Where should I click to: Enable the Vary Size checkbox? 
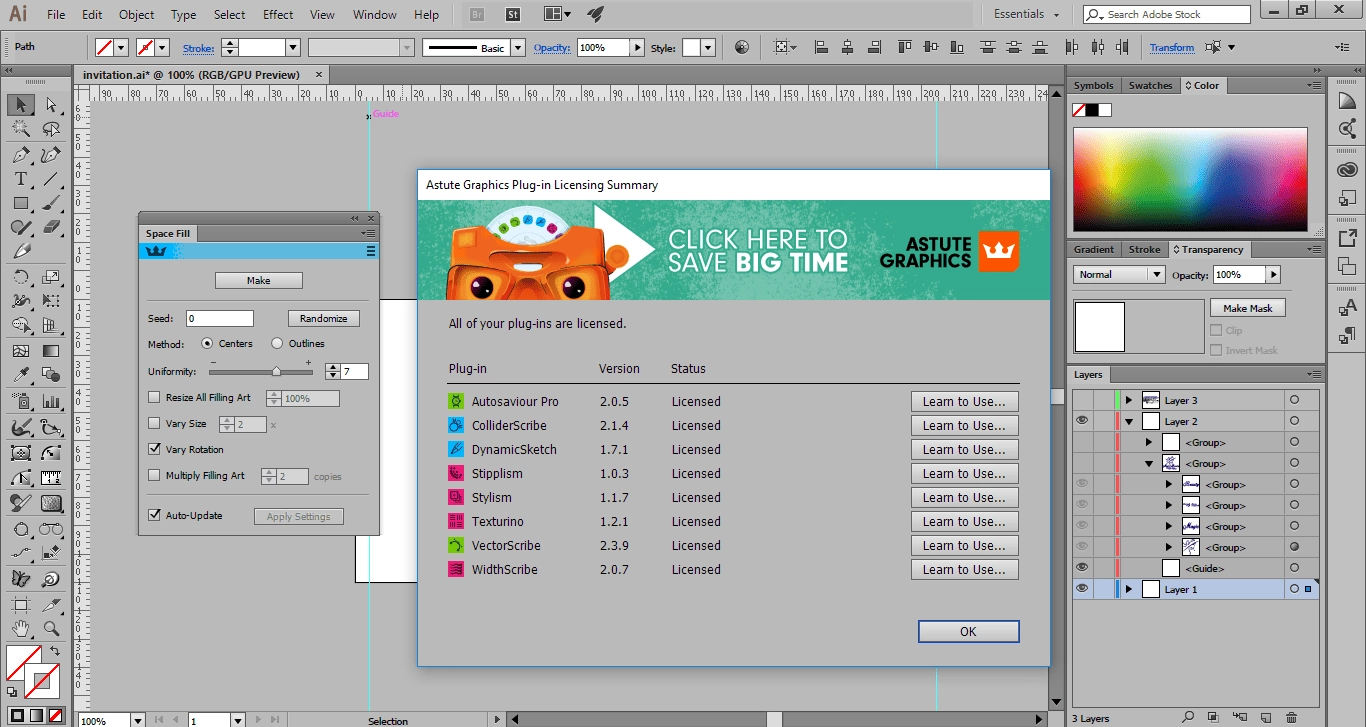tap(154, 423)
